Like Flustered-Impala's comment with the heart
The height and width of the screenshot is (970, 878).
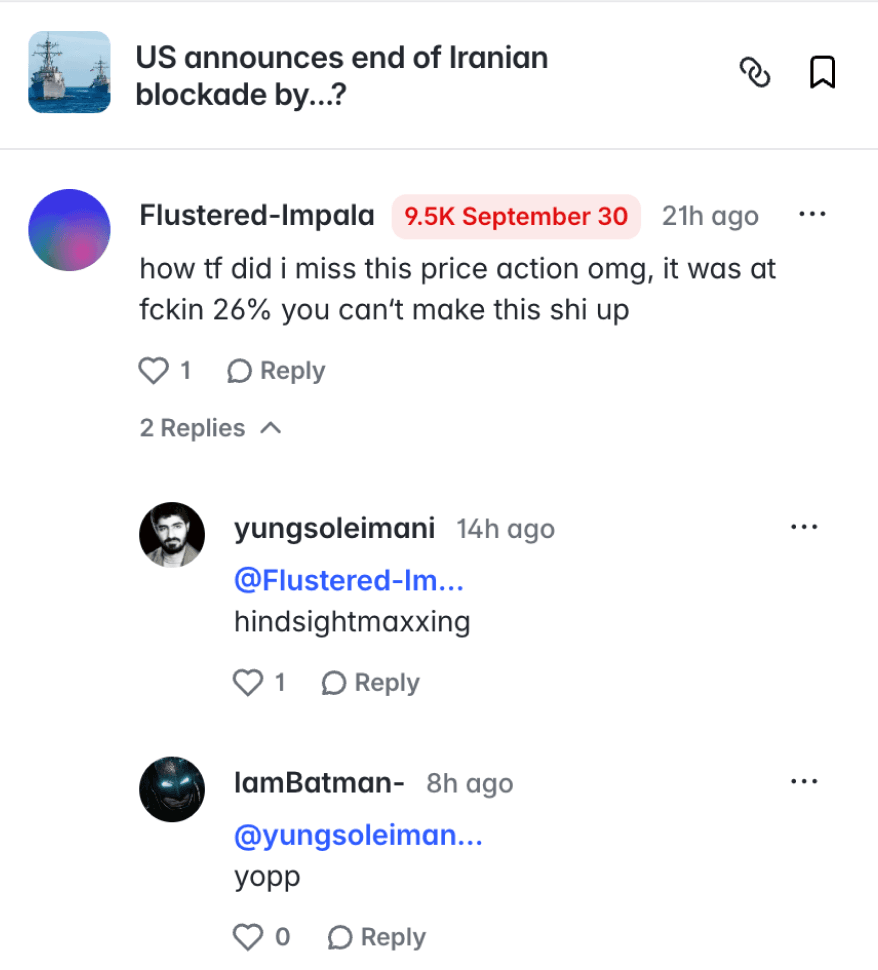153,371
